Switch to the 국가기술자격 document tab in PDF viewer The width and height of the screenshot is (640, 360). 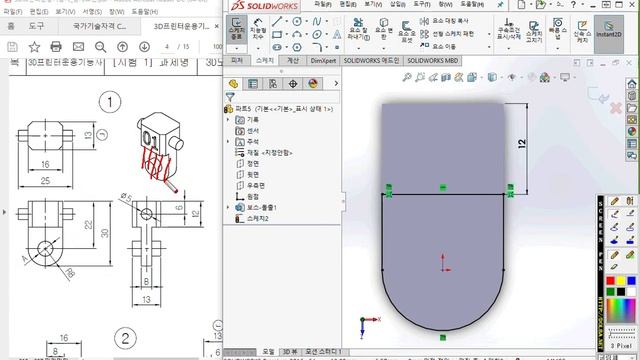click(99, 26)
